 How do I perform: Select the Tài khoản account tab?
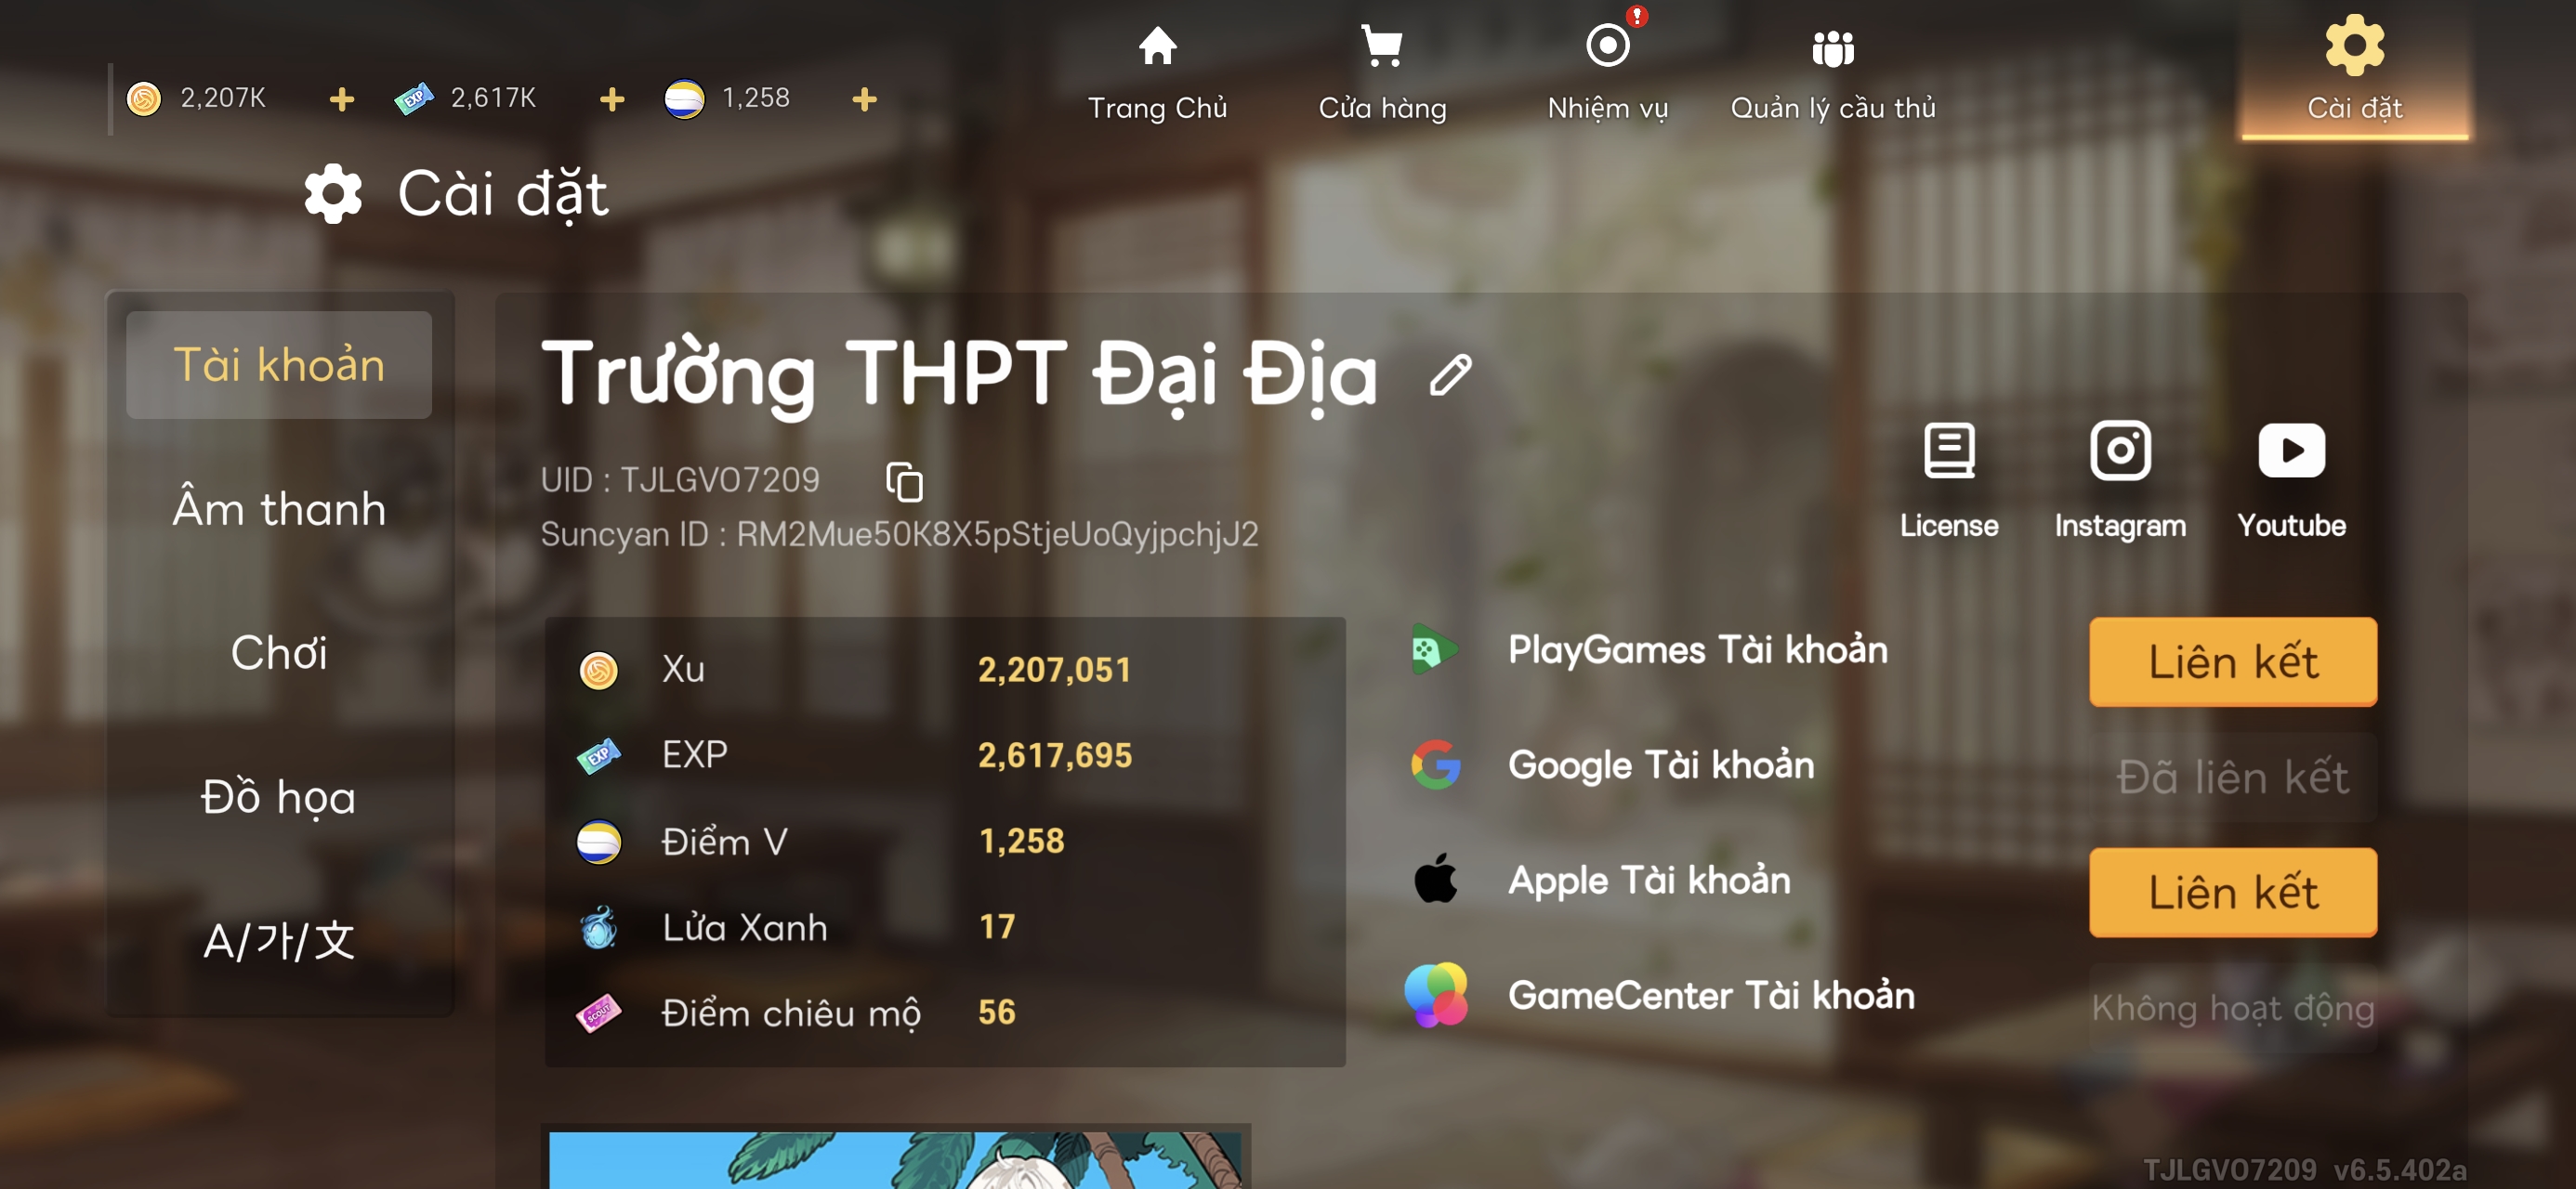click(x=279, y=365)
